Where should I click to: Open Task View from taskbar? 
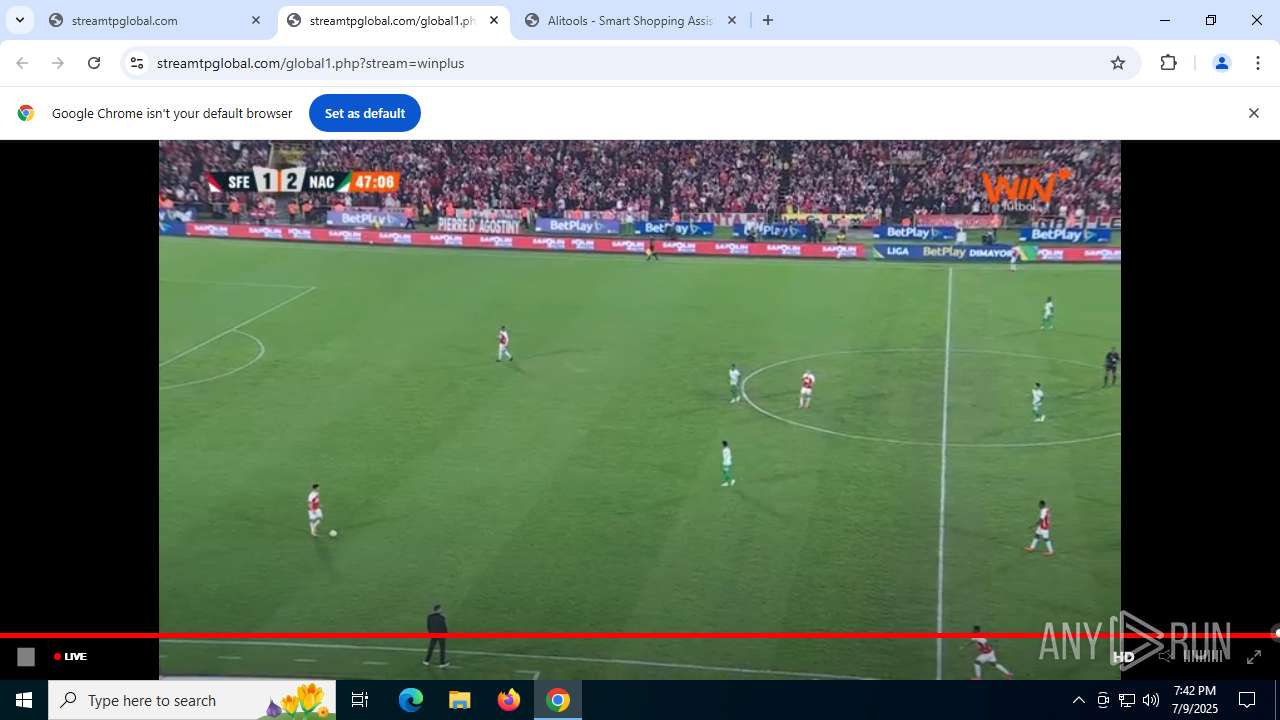[x=360, y=700]
